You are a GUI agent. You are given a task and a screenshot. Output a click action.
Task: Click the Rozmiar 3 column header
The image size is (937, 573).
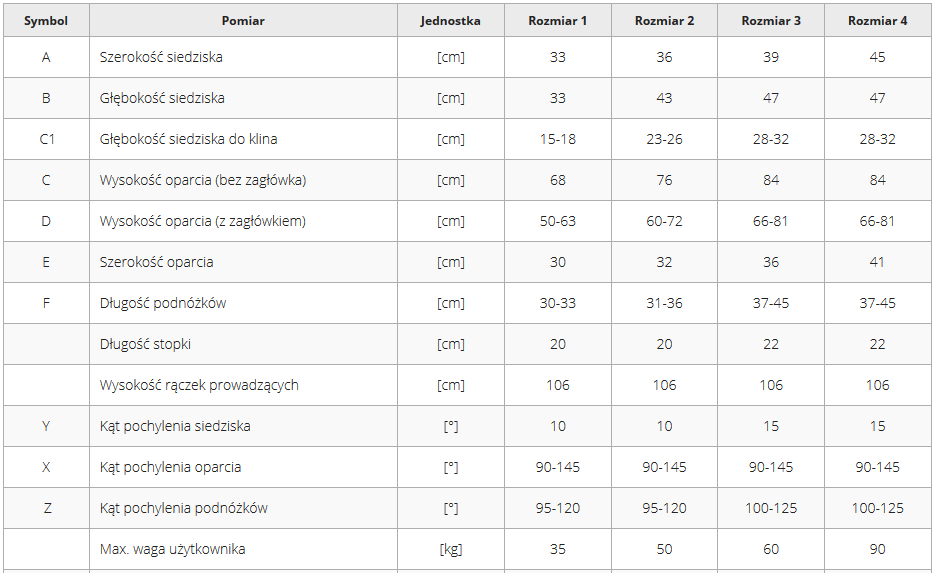771,20
